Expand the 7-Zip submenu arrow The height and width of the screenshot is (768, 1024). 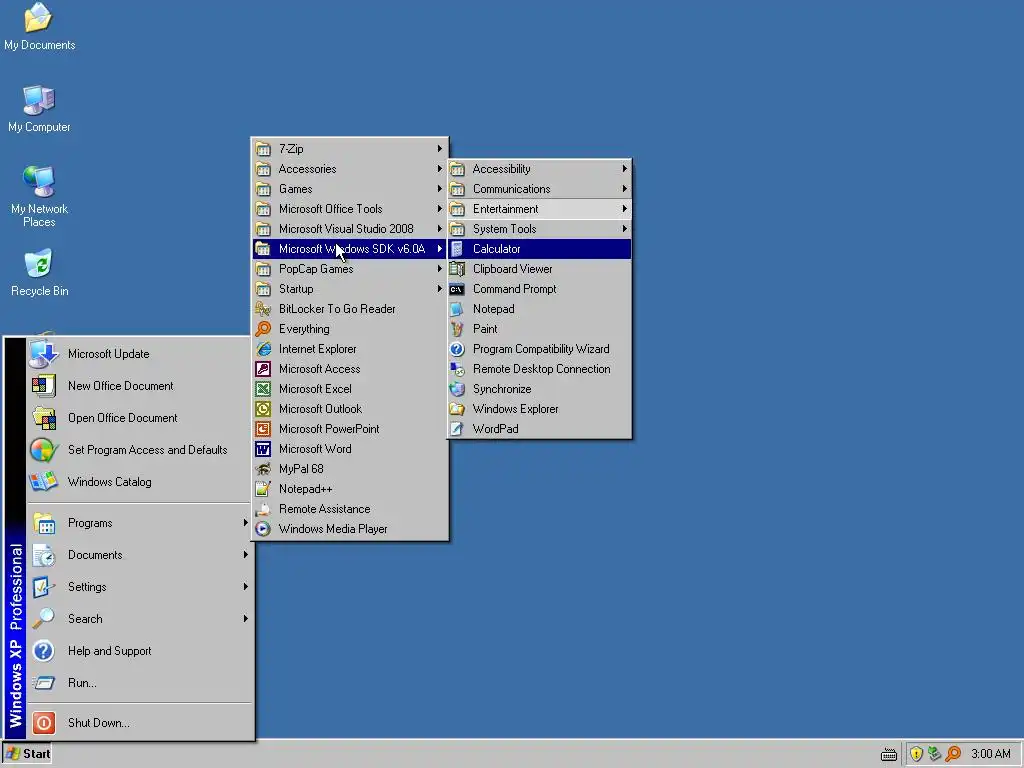pyautogui.click(x=440, y=149)
